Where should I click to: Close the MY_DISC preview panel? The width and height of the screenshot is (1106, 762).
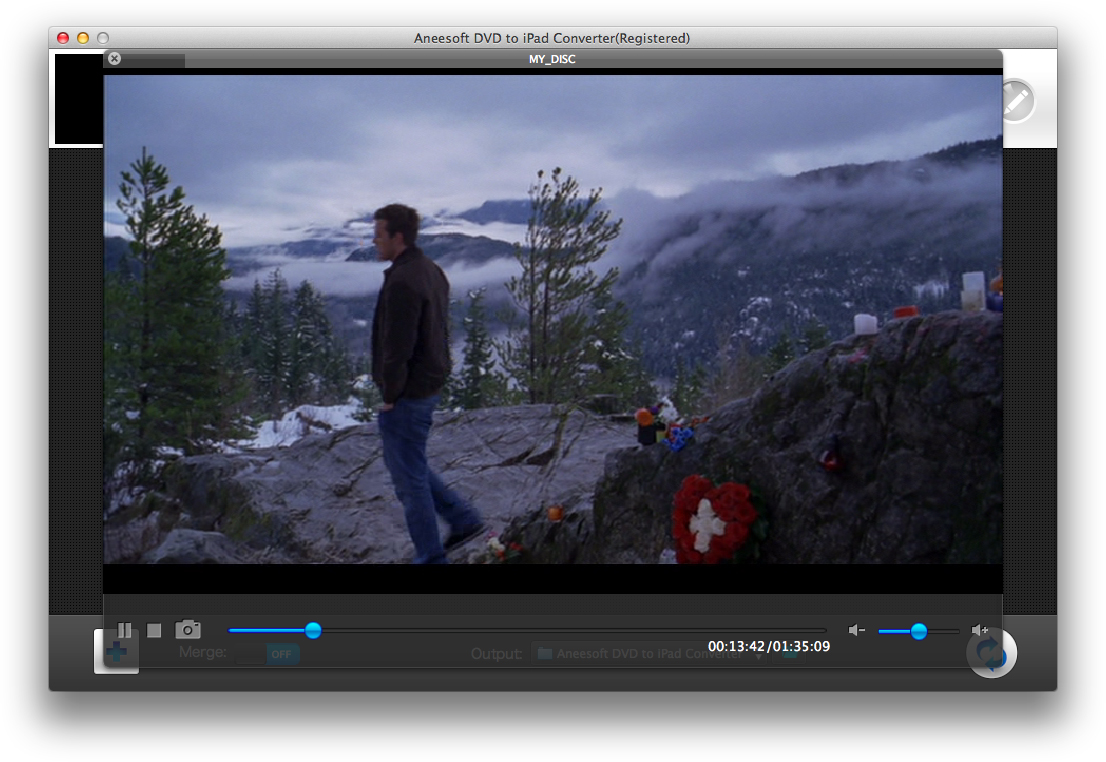click(114, 59)
